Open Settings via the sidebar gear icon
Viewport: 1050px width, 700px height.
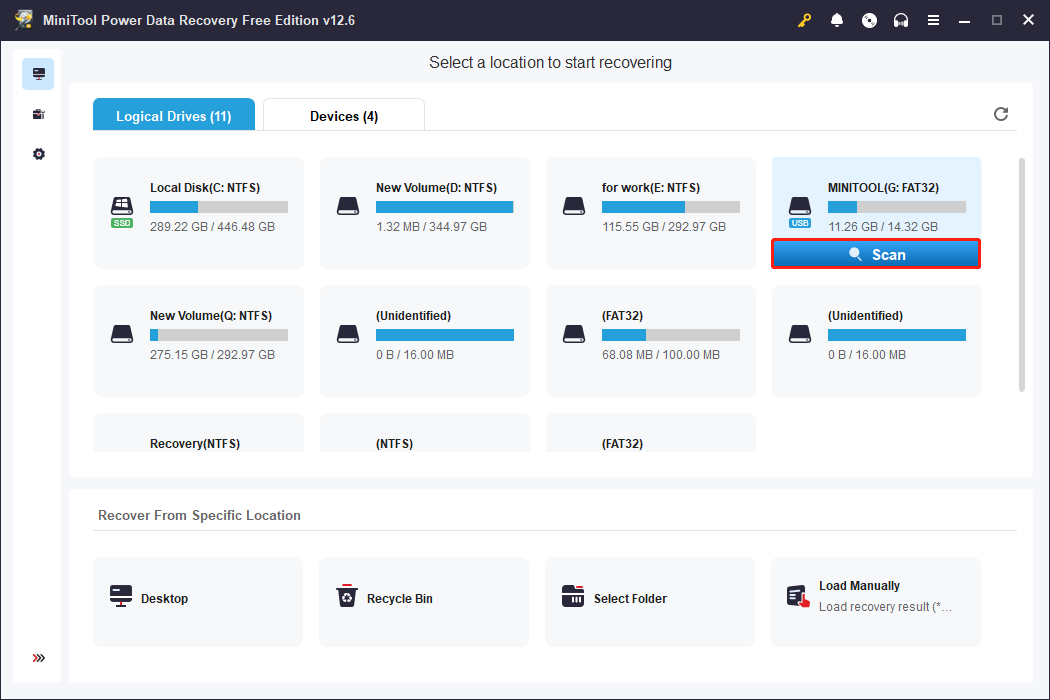click(38, 154)
